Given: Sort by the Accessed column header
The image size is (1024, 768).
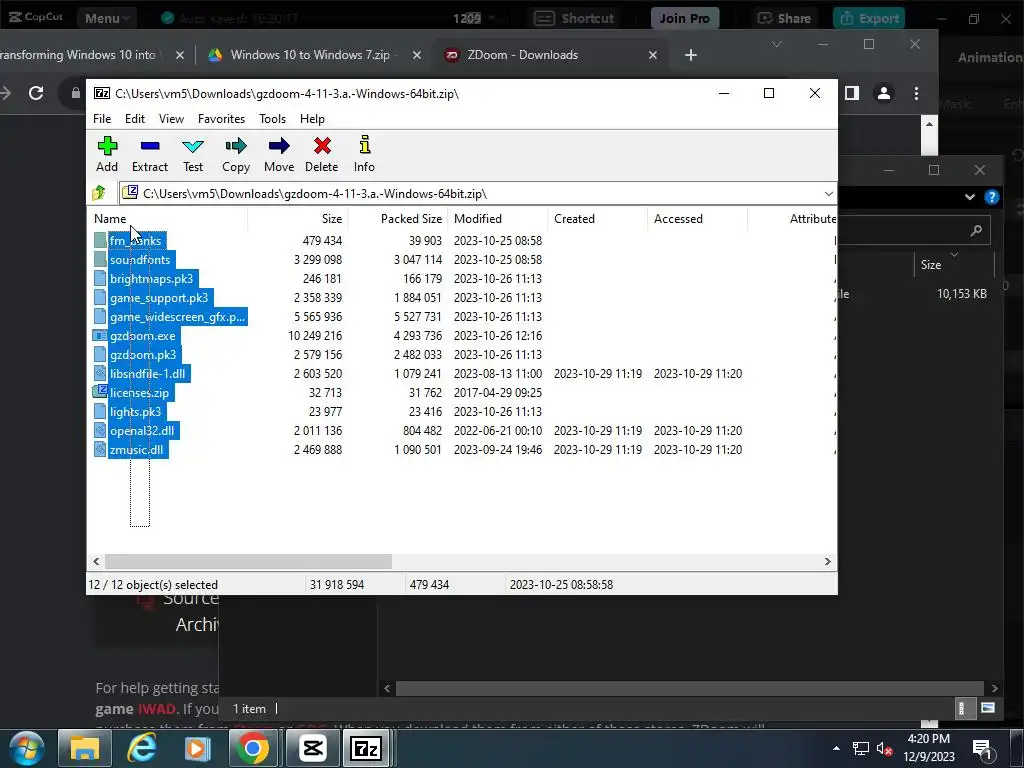Looking at the screenshot, I should 697,219.
